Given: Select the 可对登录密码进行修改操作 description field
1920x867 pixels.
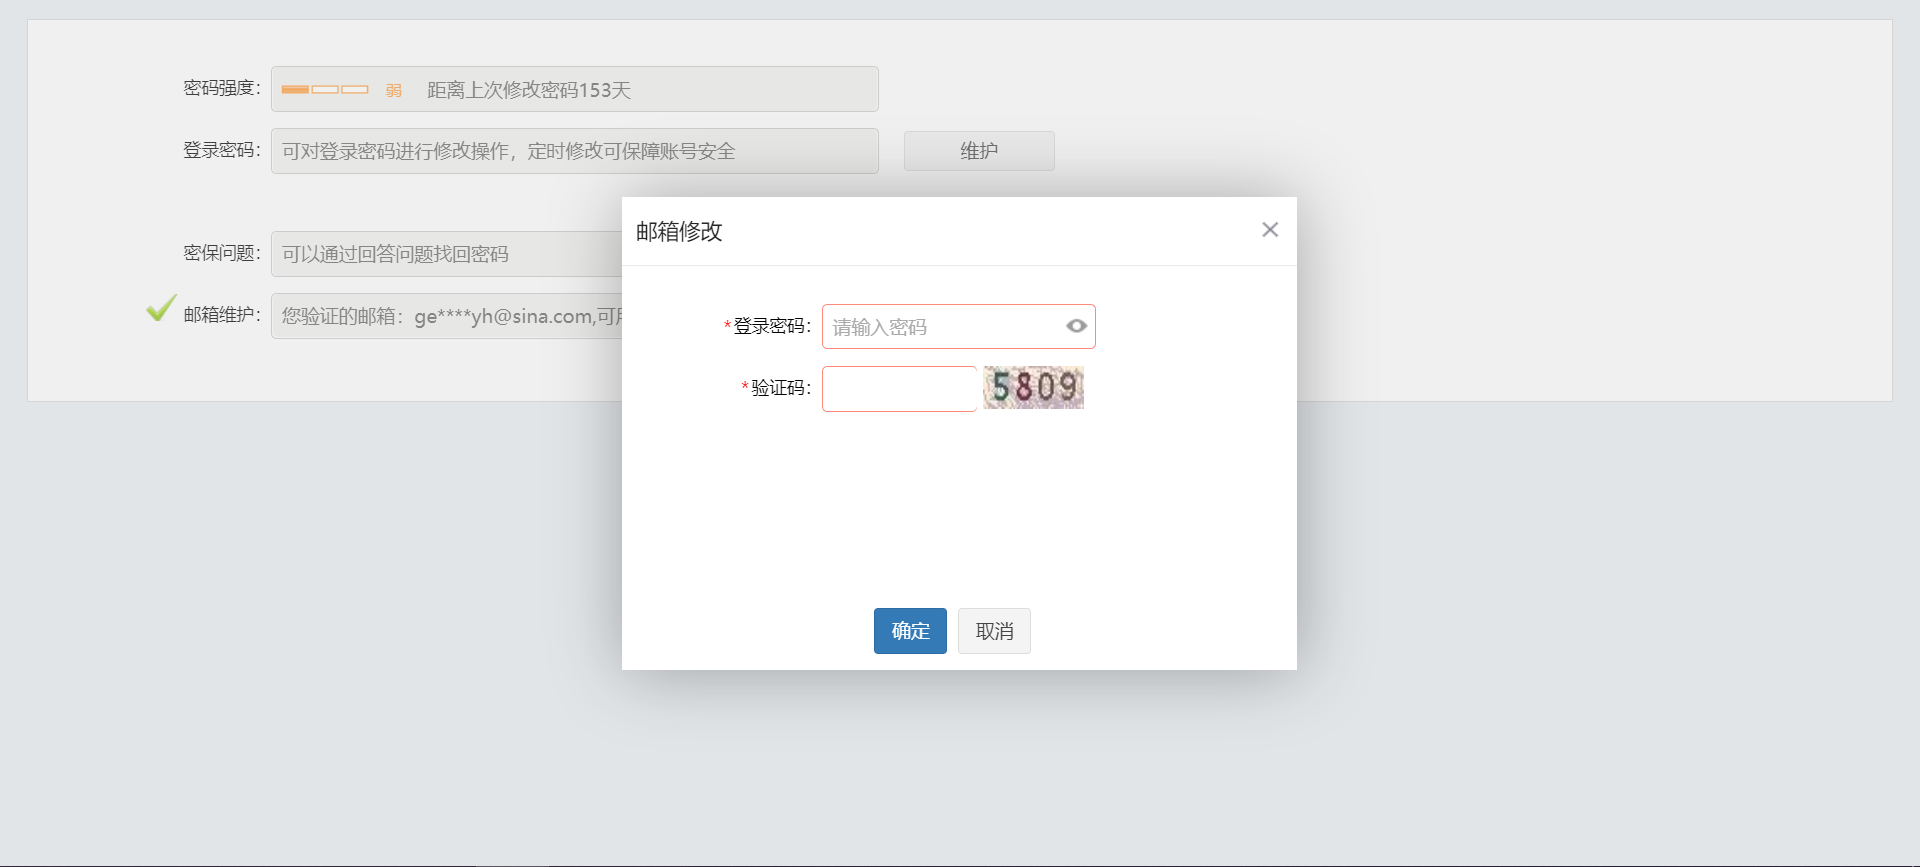Looking at the screenshot, I should coord(574,151).
